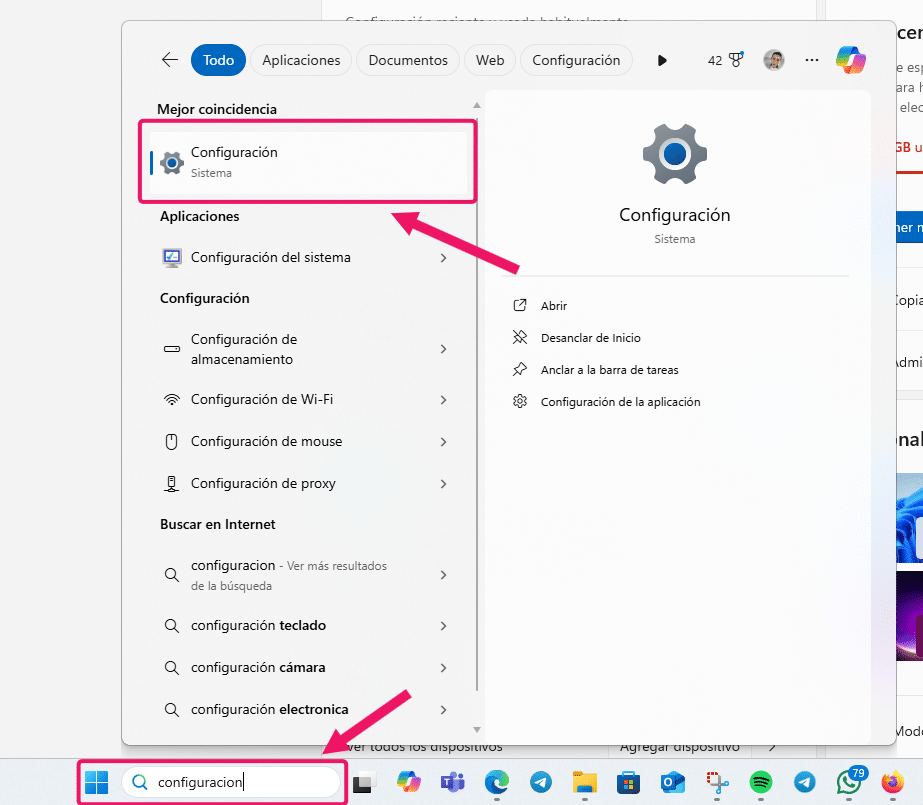Click Anclar a la barra de tareas
Viewport: 923px width, 805px height.
click(609, 370)
